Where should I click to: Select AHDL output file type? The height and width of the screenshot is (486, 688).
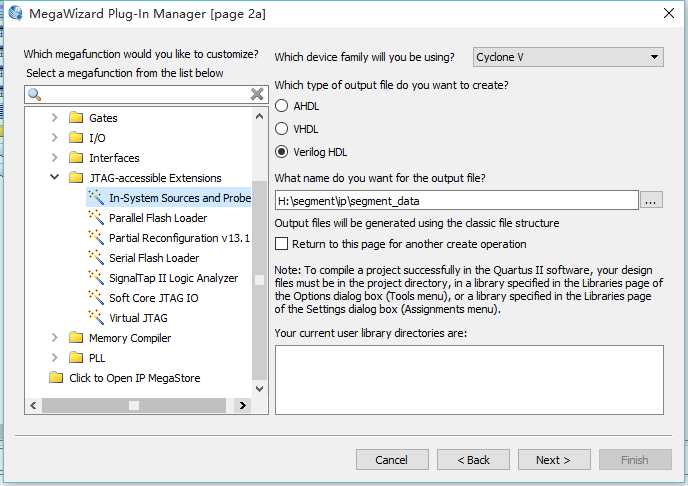tap(281, 106)
